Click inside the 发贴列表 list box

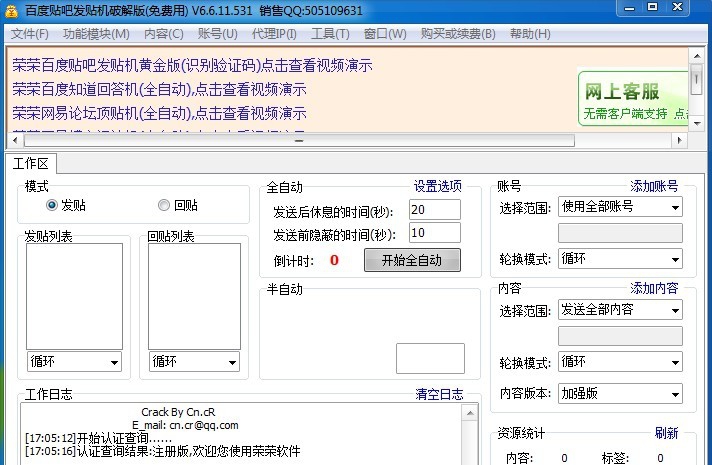point(74,297)
